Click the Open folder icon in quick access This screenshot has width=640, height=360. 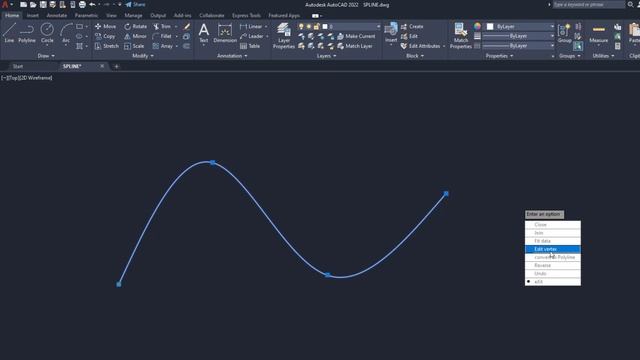[x=33, y=4]
